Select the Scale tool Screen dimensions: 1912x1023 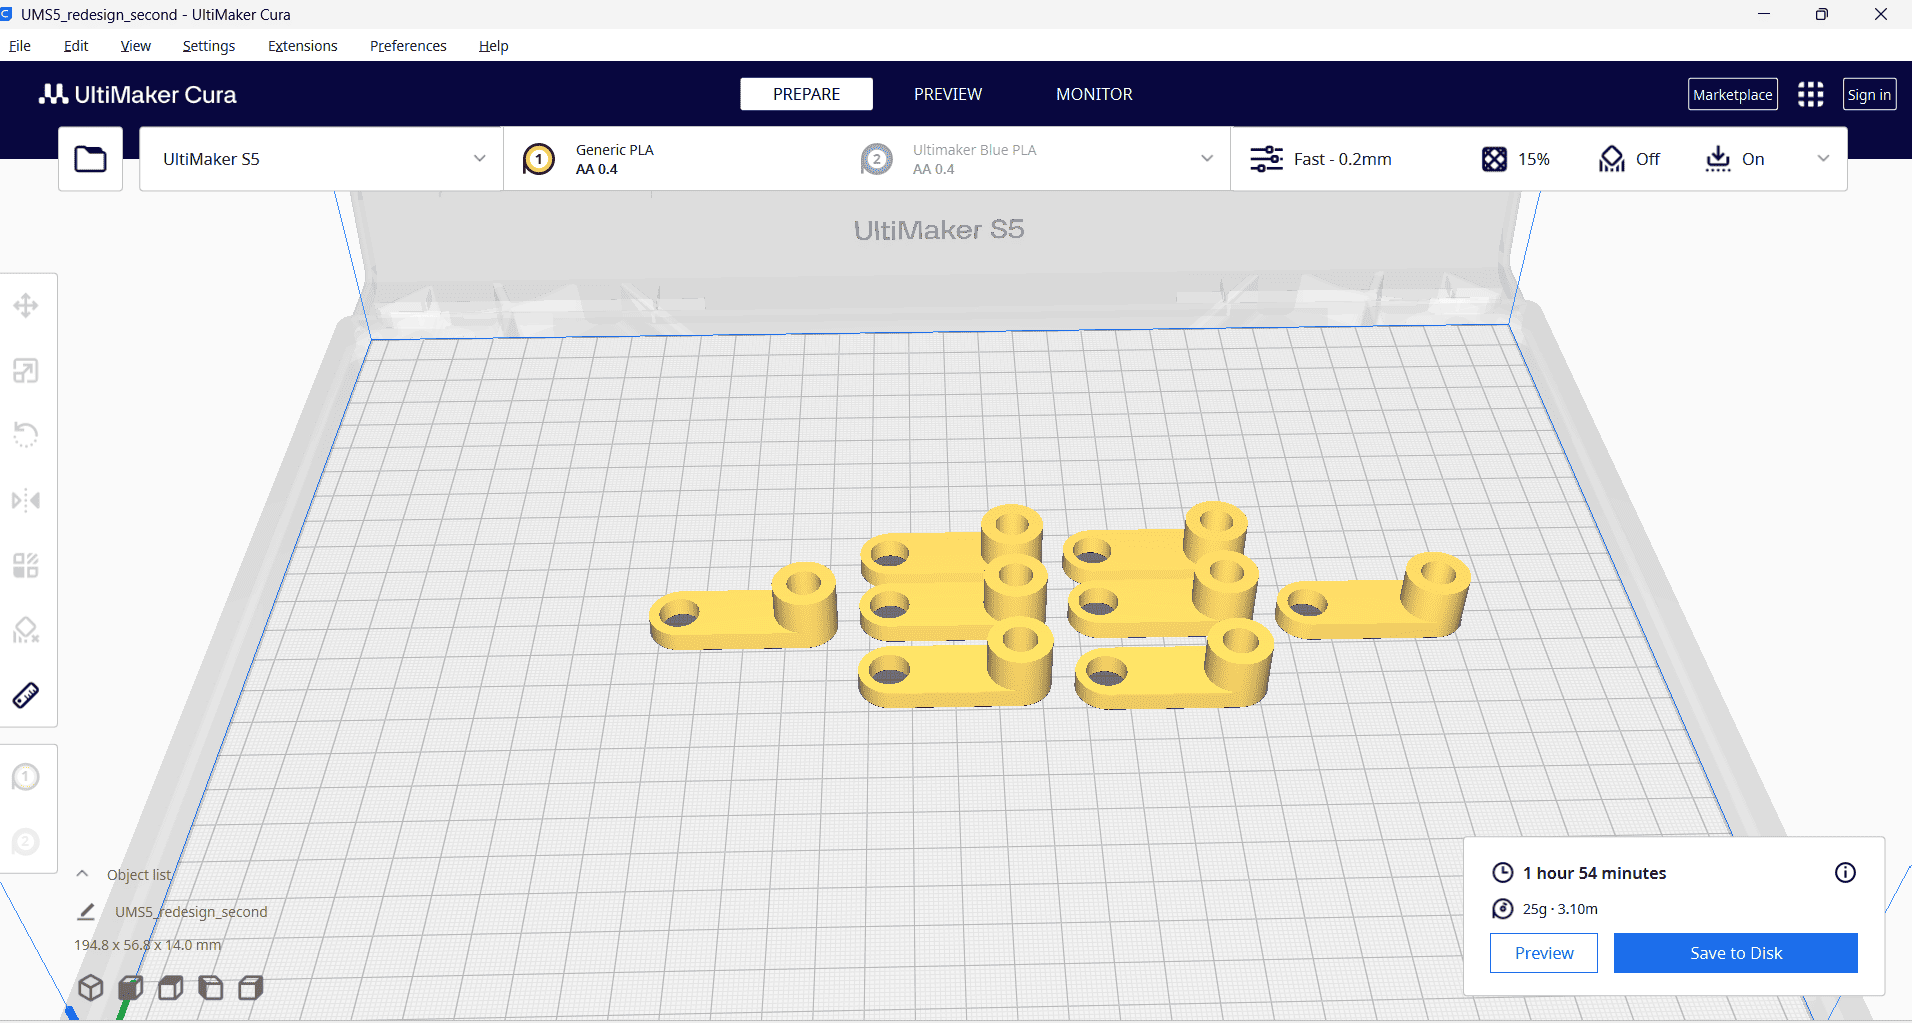point(26,371)
